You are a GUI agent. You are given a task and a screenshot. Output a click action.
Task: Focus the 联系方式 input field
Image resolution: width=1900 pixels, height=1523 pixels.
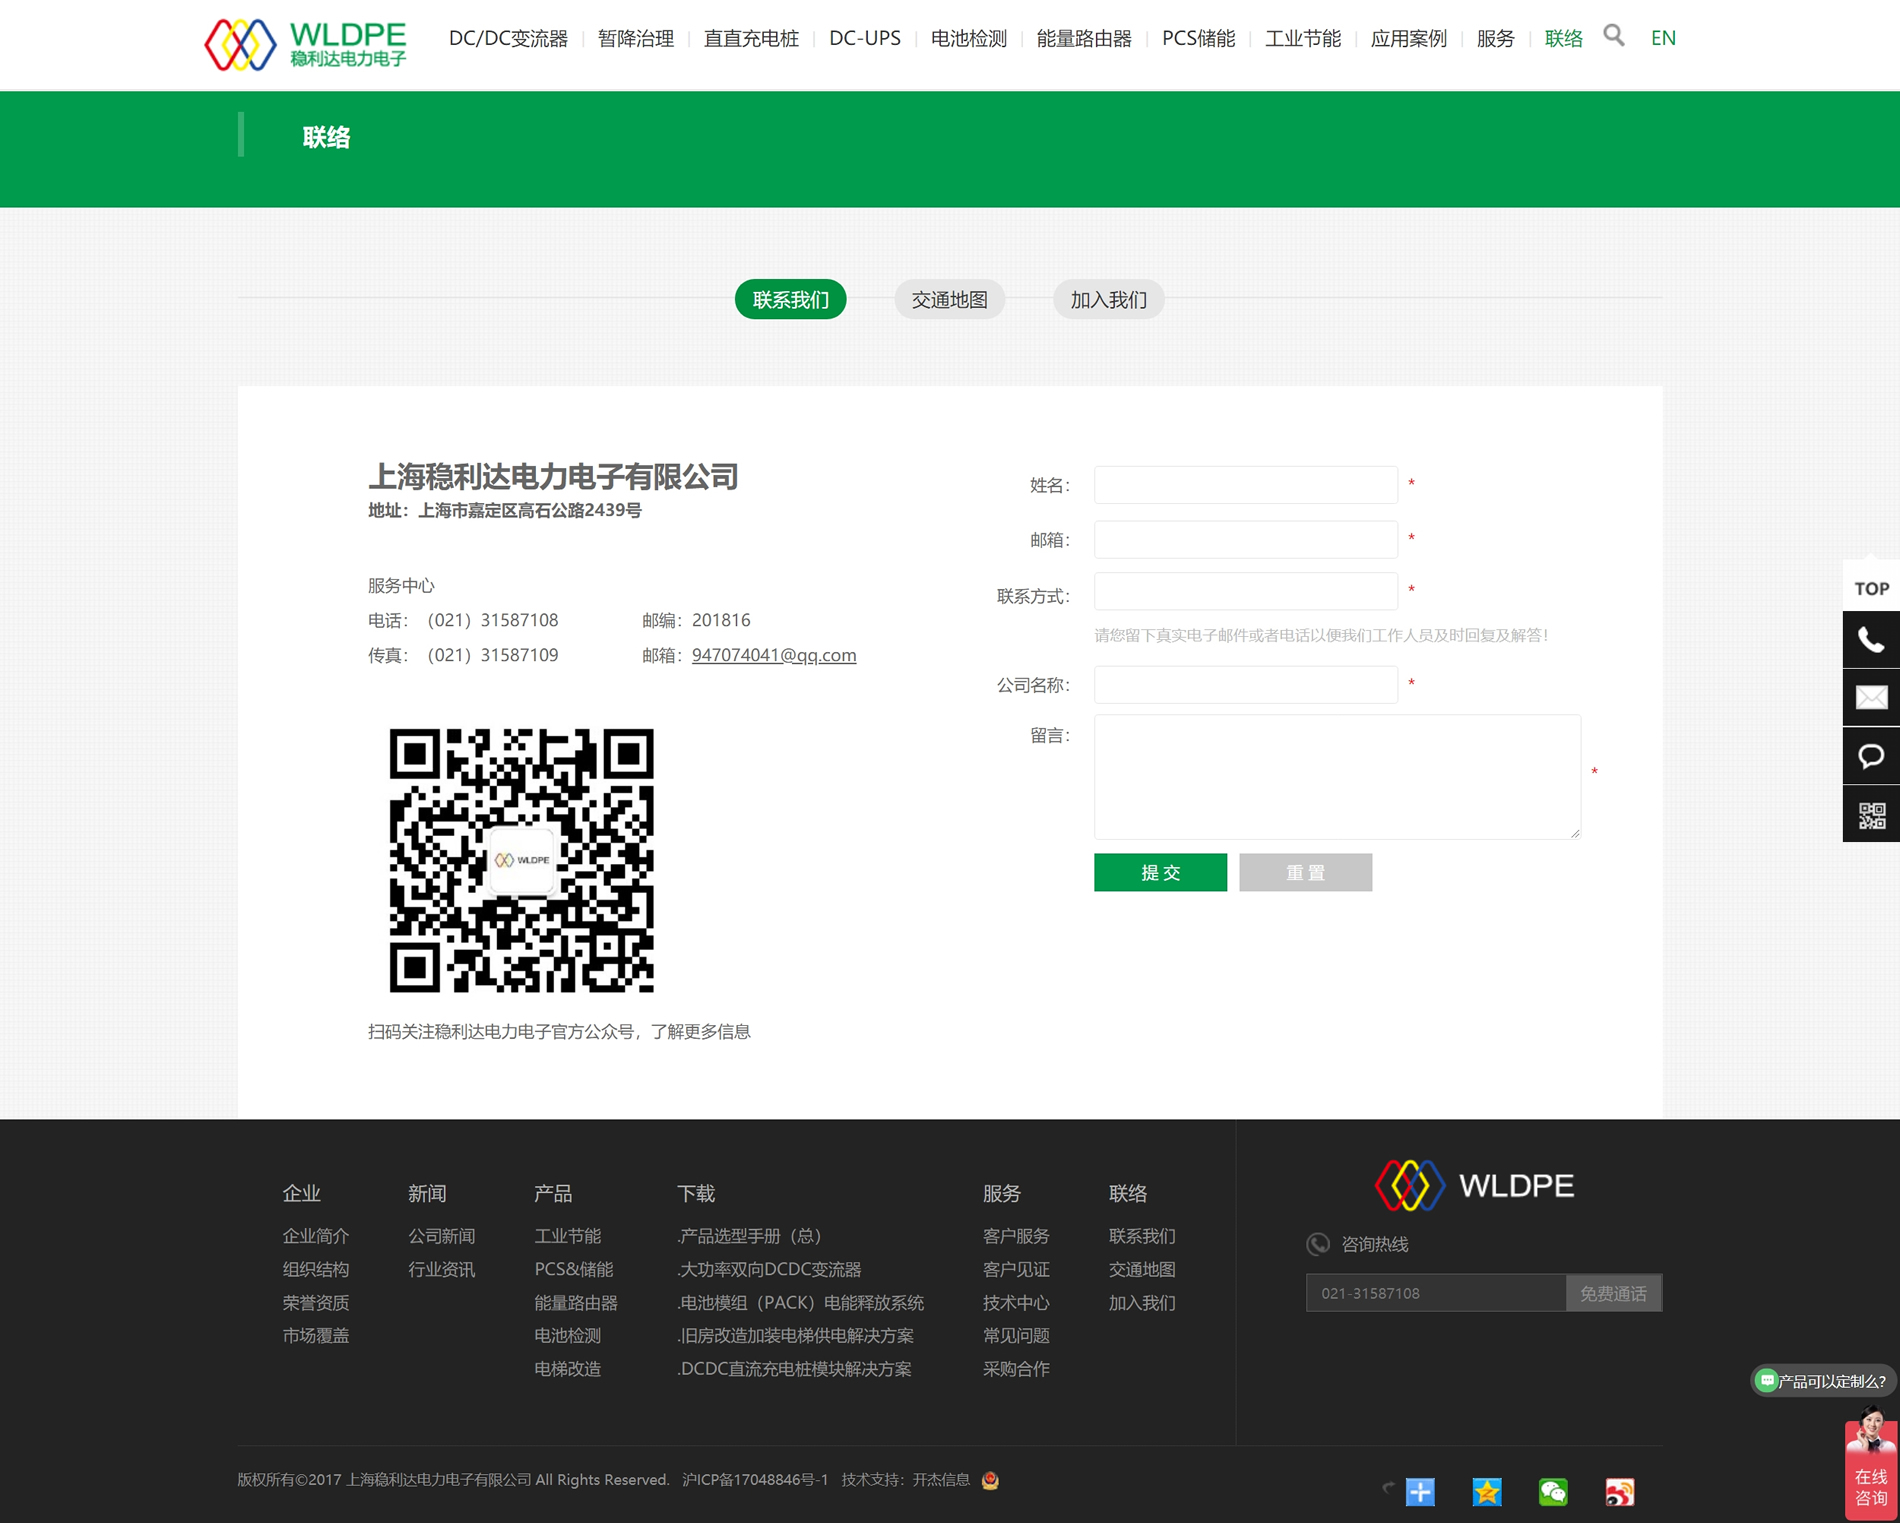pyautogui.click(x=1245, y=591)
